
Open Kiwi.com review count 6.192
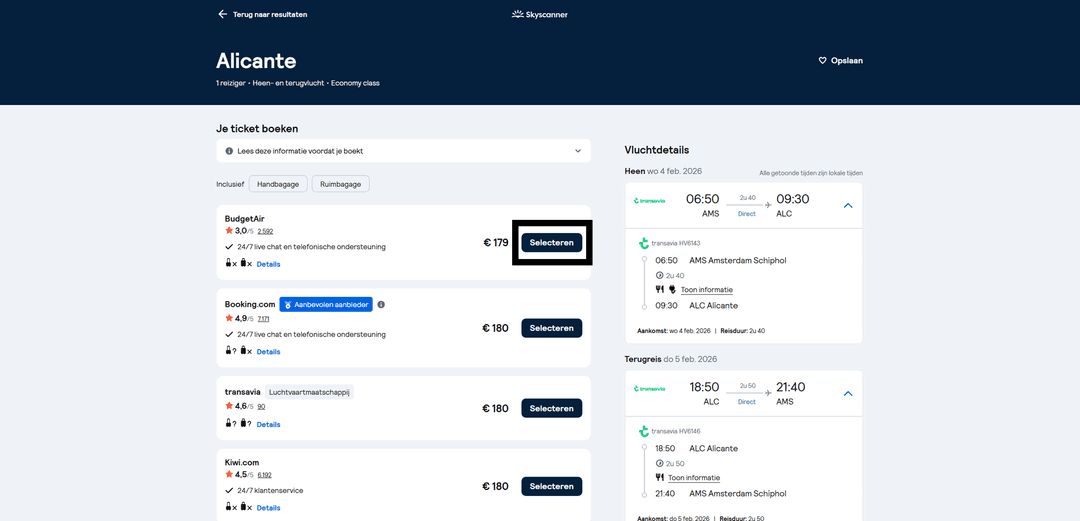click(x=264, y=475)
